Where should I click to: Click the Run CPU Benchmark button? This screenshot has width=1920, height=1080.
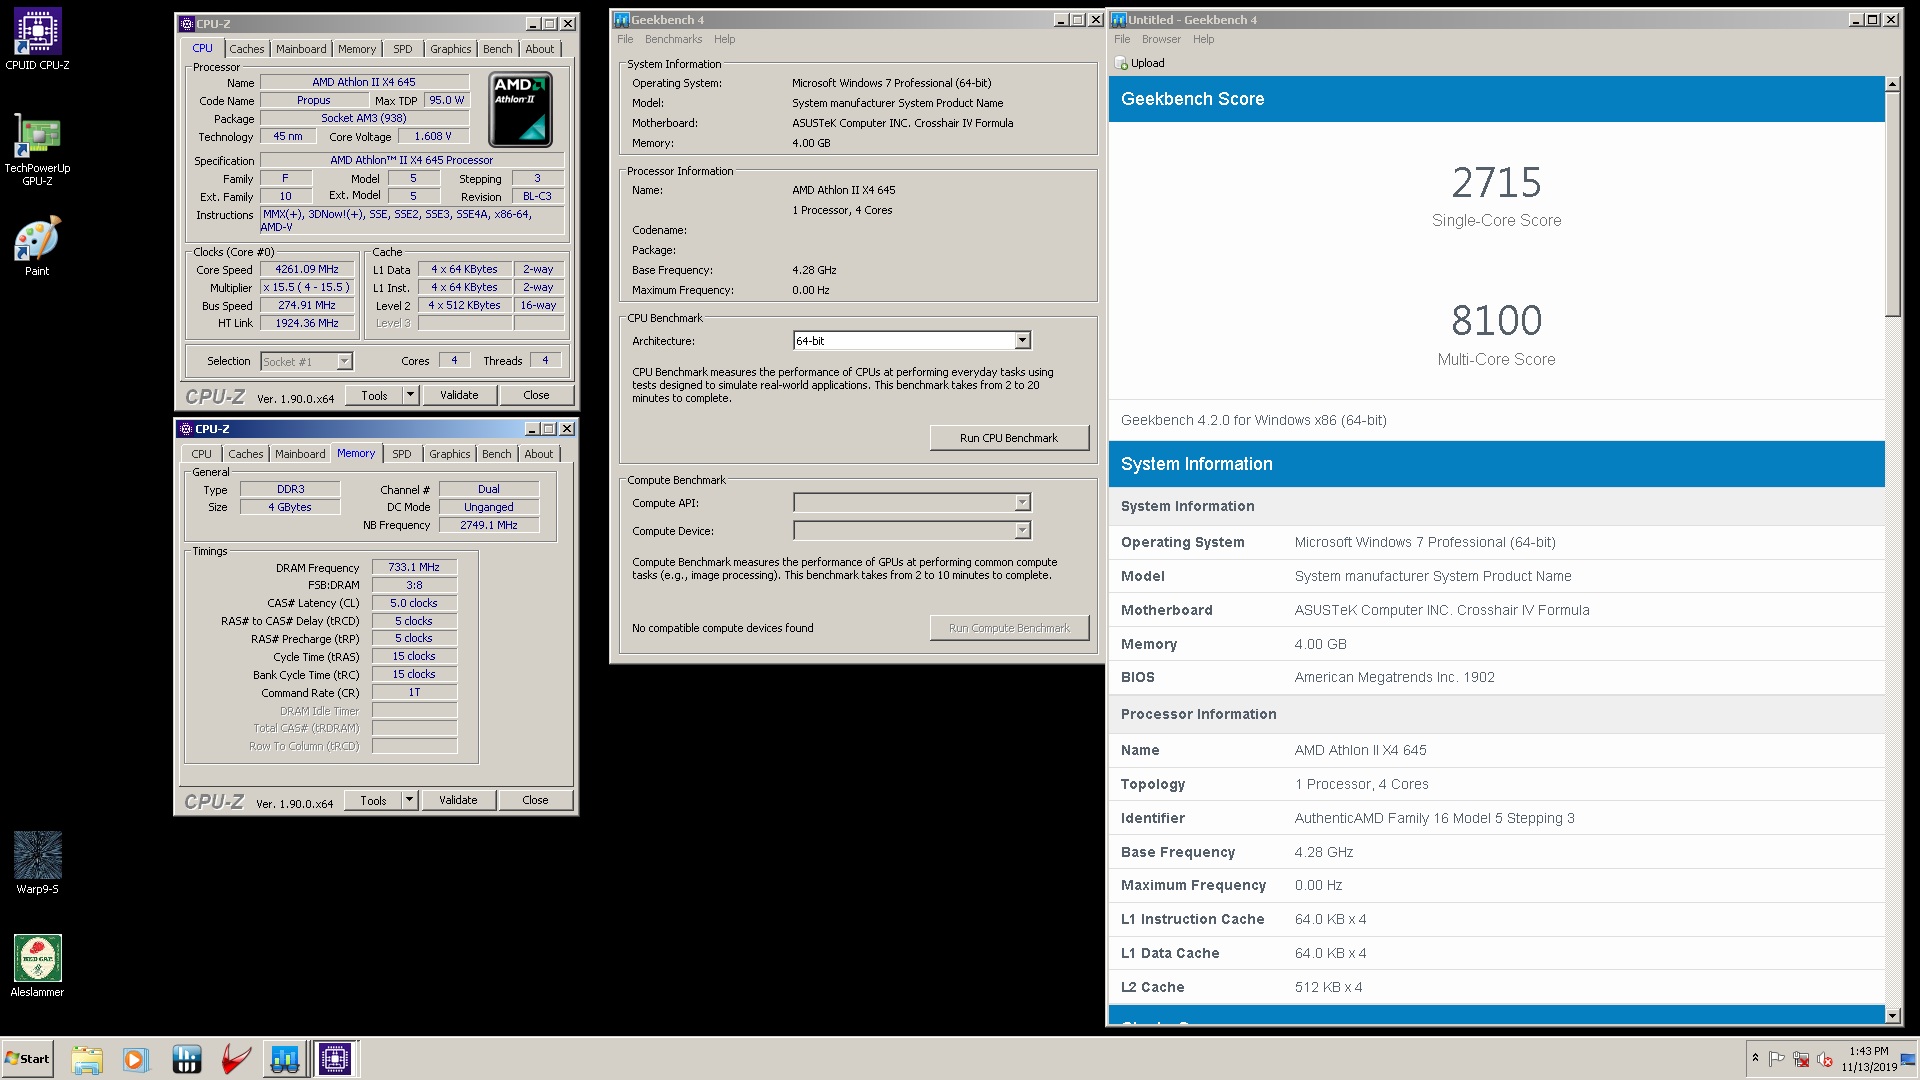click(x=1009, y=438)
